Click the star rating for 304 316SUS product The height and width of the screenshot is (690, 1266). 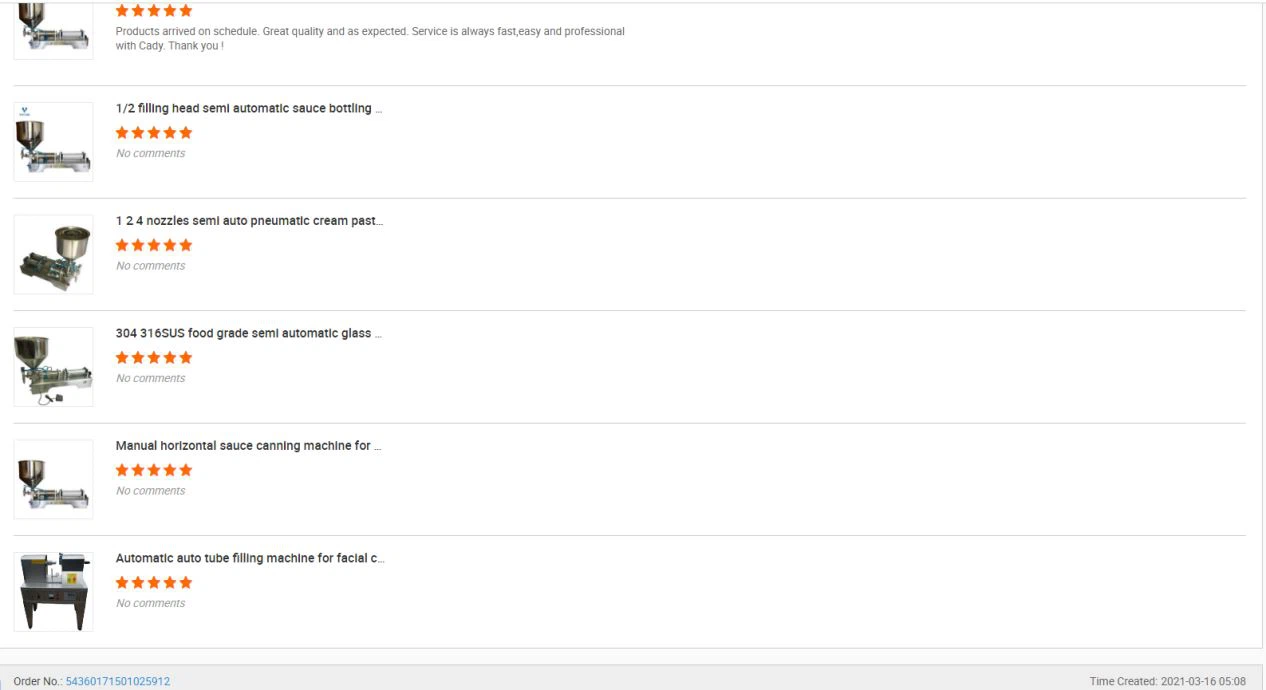coord(154,358)
